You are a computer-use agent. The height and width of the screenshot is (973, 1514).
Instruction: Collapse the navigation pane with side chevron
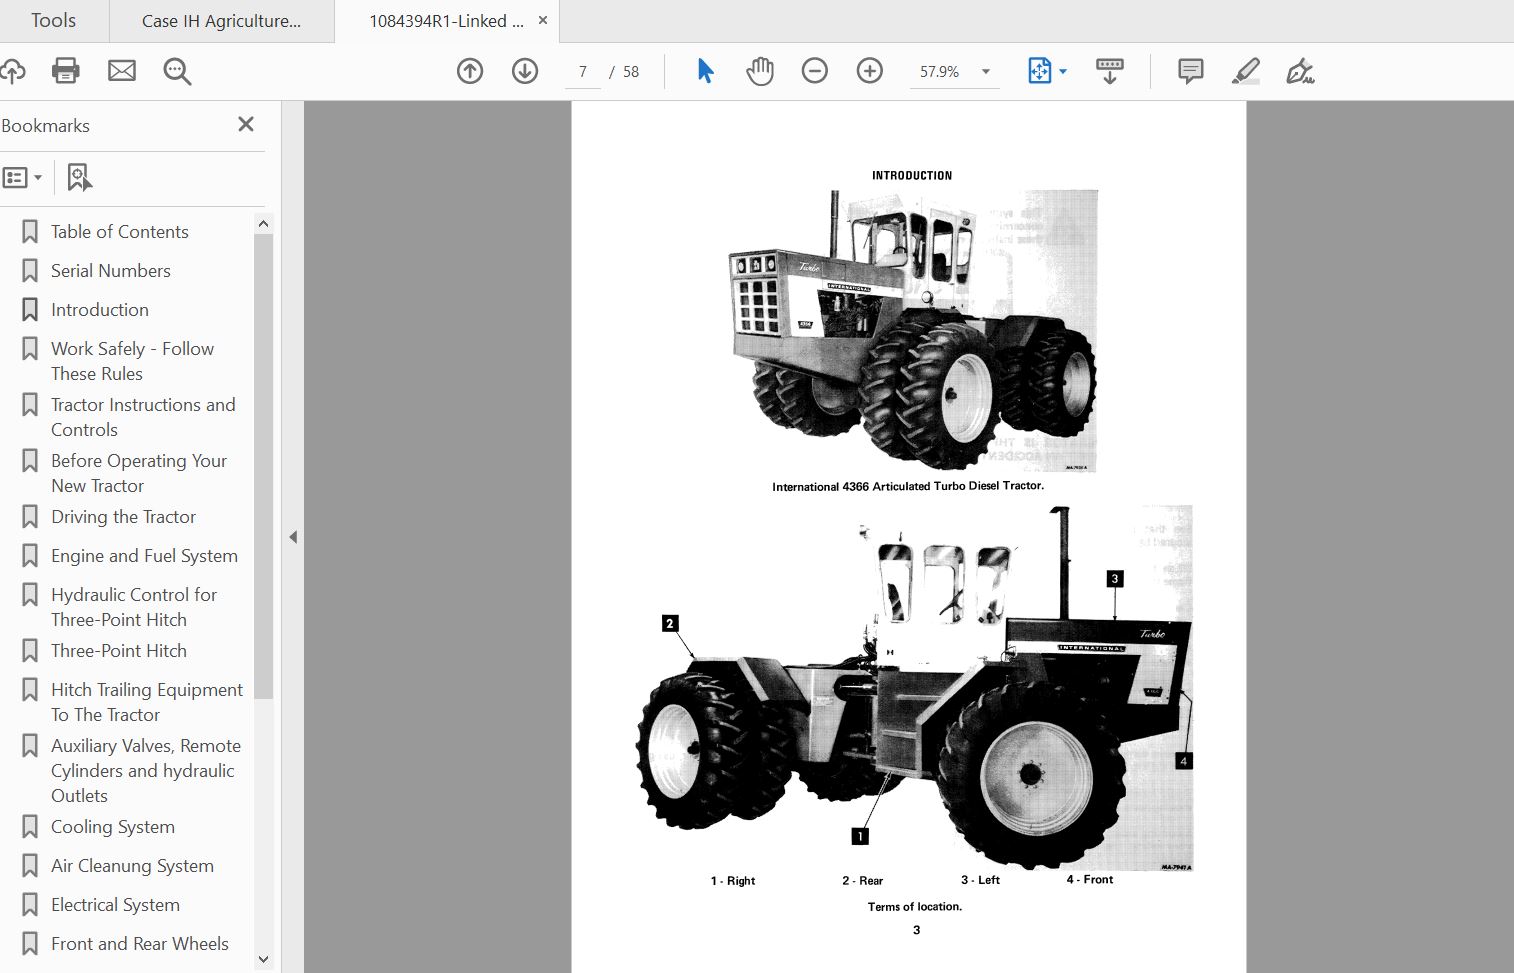[x=293, y=537]
